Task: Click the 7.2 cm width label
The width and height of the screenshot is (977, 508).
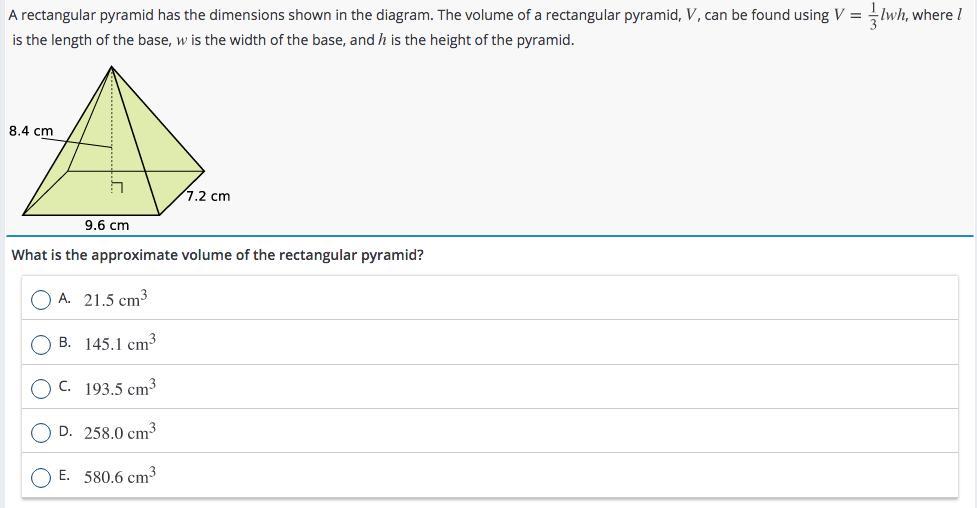Action: coord(208,196)
